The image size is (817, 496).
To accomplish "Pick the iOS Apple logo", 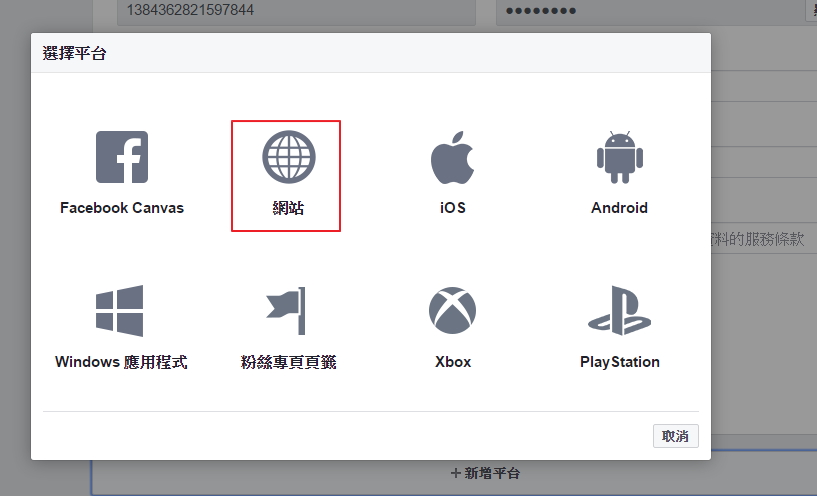I will [452, 157].
